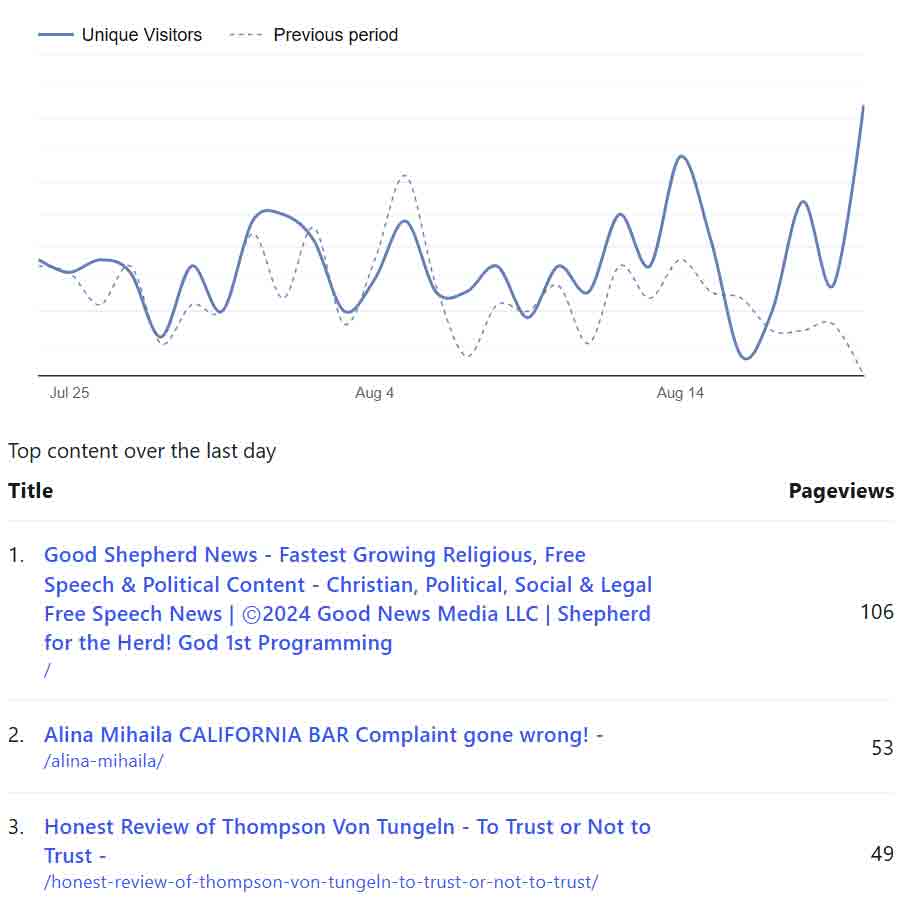This screenshot has width=904, height=898.
Task: Select the Aug 4 axis label
Action: 375,393
